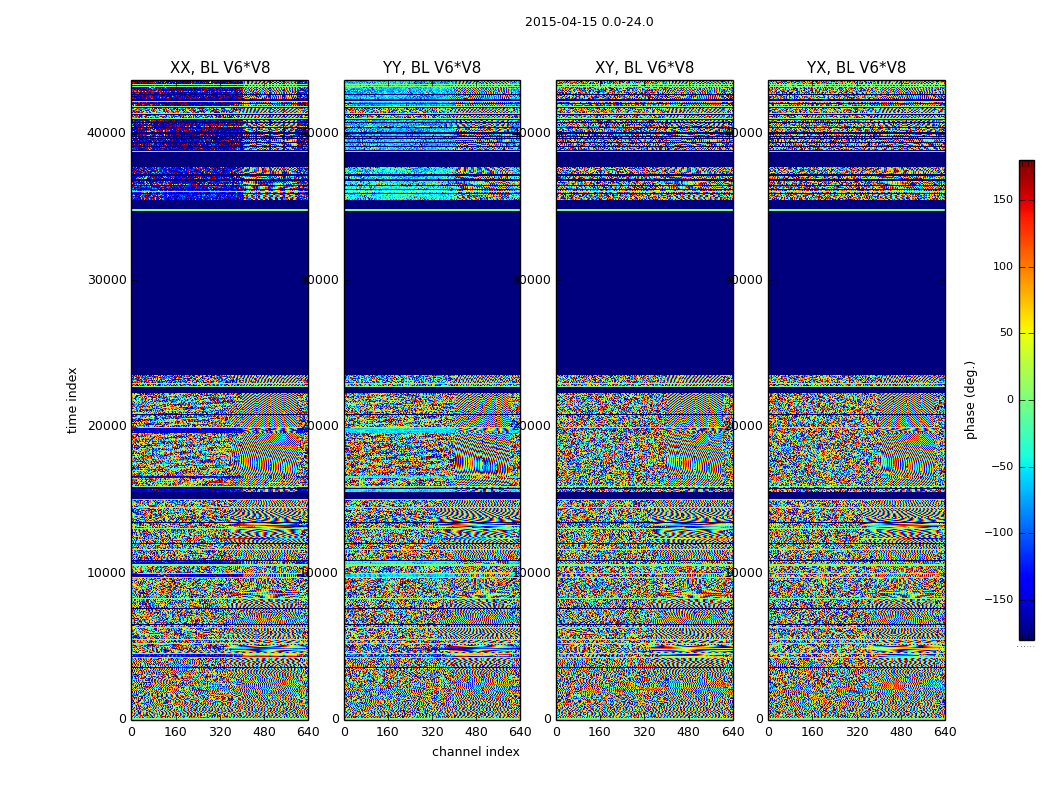1050x800 pixels.
Task: Click the "YY, BL V6*V8" subplot title
Action: 432,68
